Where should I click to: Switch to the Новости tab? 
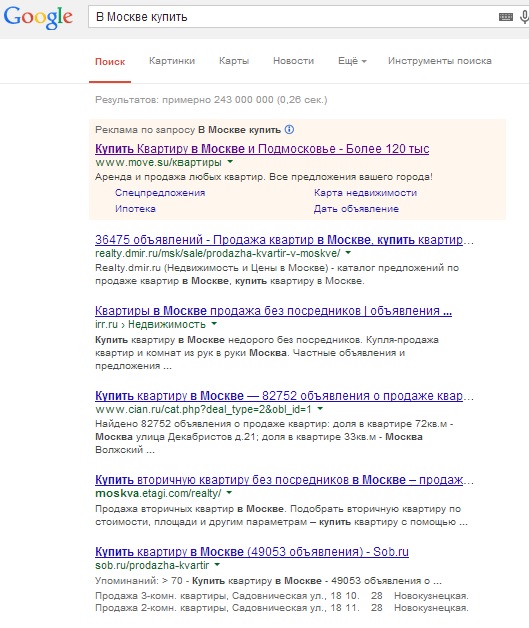click(x=293, y=61)
